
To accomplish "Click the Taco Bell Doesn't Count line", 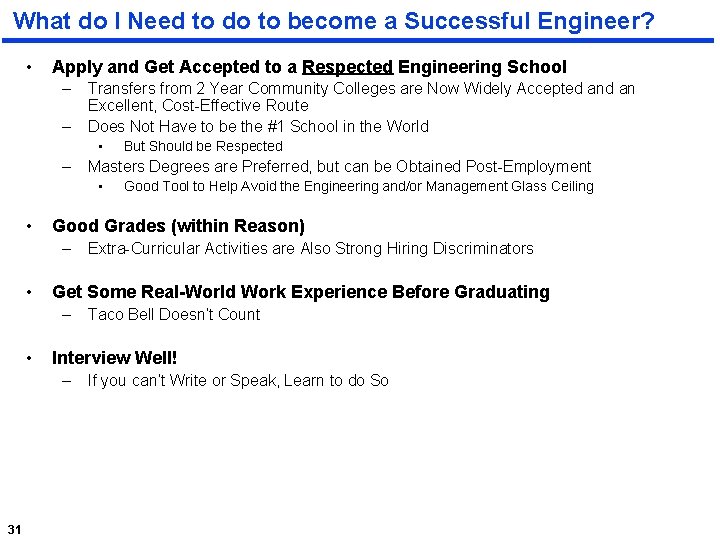I will point(174,315).
